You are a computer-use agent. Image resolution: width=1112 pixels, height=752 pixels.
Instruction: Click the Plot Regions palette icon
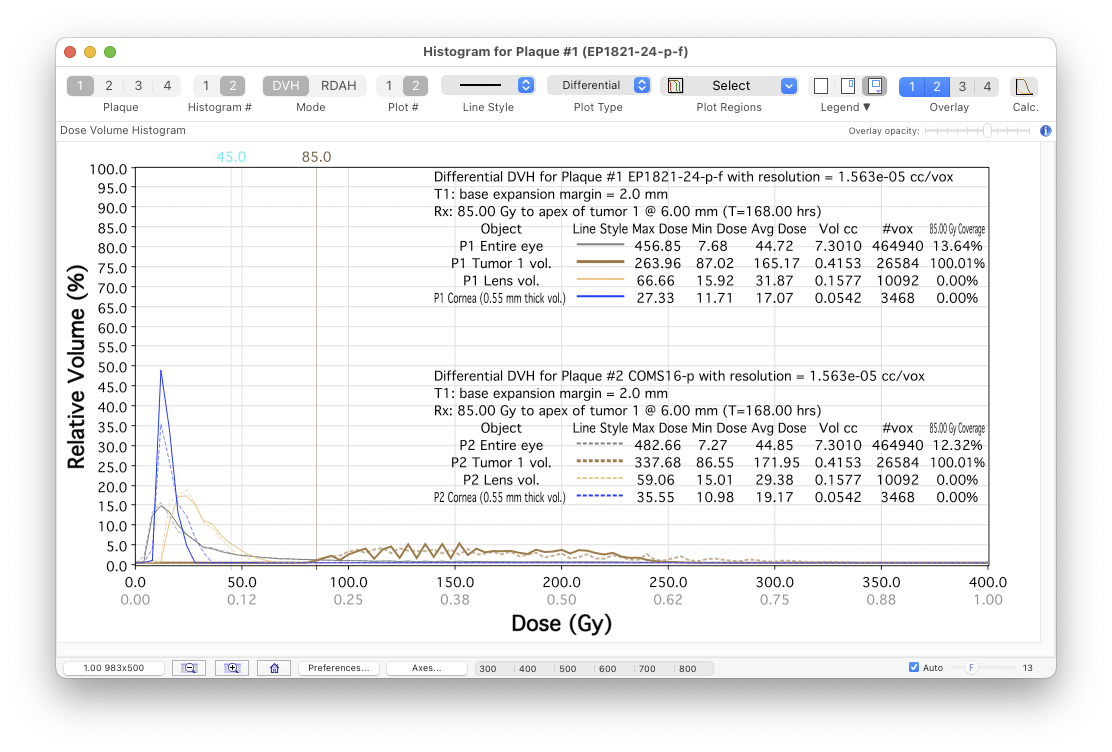point(675,85)
